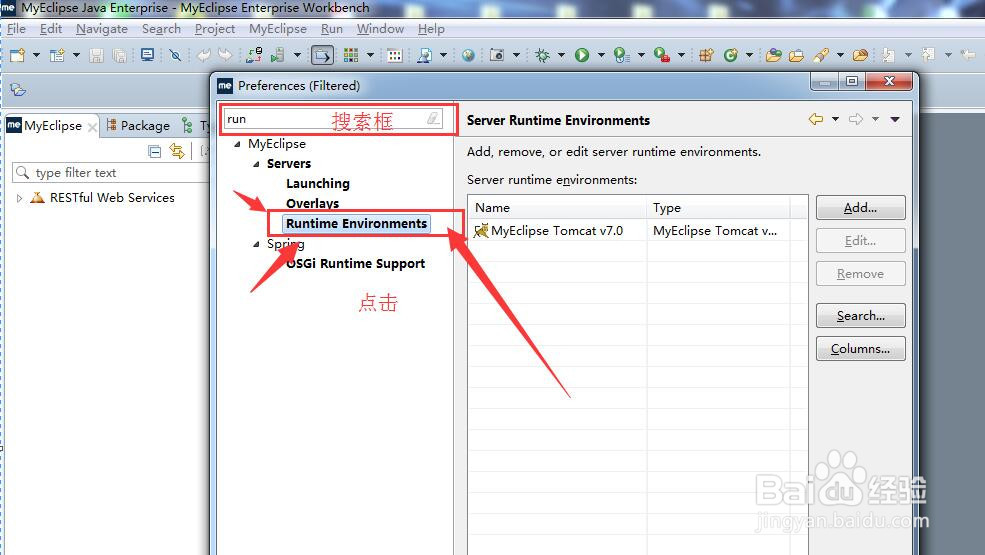985x555 pixels.
Task: Toggle Skip All Breakpoints icon
Action: (175, 55)
